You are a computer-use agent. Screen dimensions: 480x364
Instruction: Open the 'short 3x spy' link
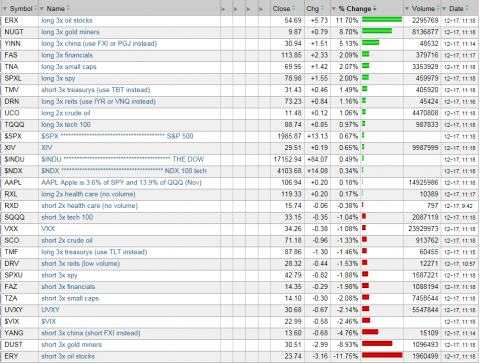[x=59, y=275]
